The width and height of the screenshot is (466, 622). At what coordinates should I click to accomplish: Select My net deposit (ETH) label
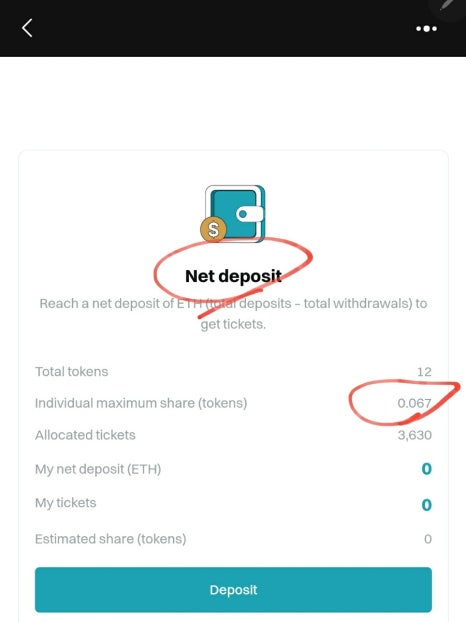click(x=98, y=469)
